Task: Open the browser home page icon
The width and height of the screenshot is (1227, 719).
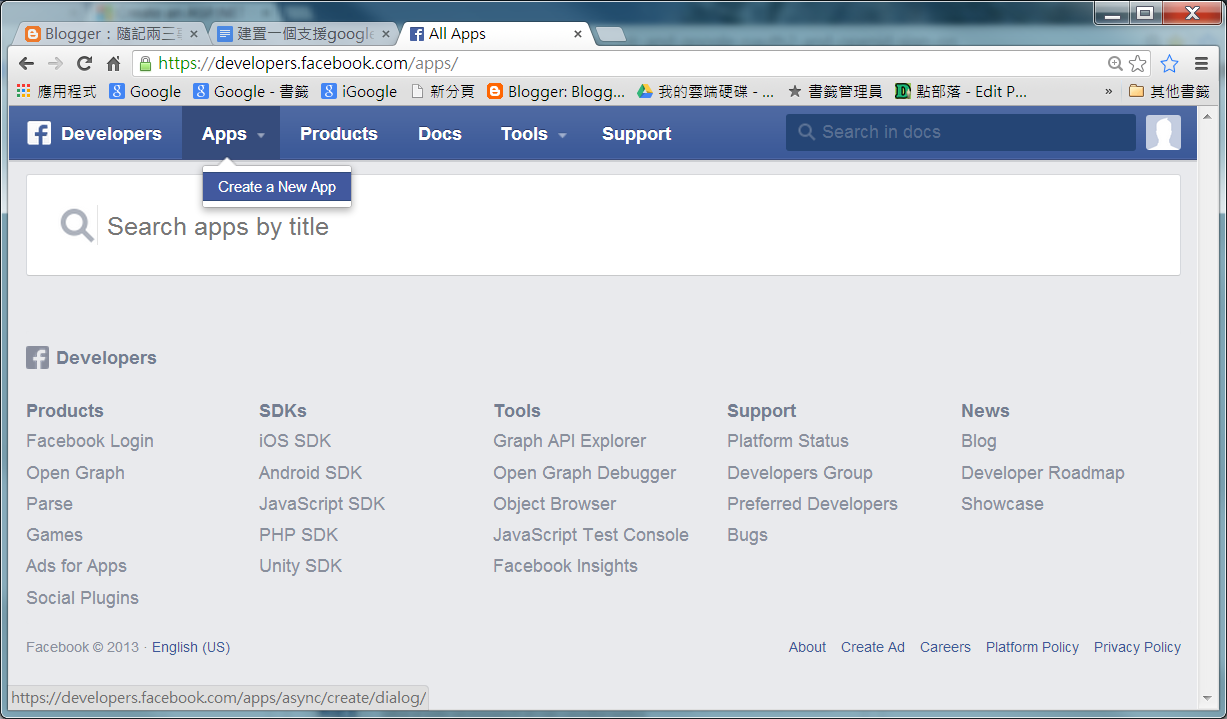Action: tap(113, 63)
